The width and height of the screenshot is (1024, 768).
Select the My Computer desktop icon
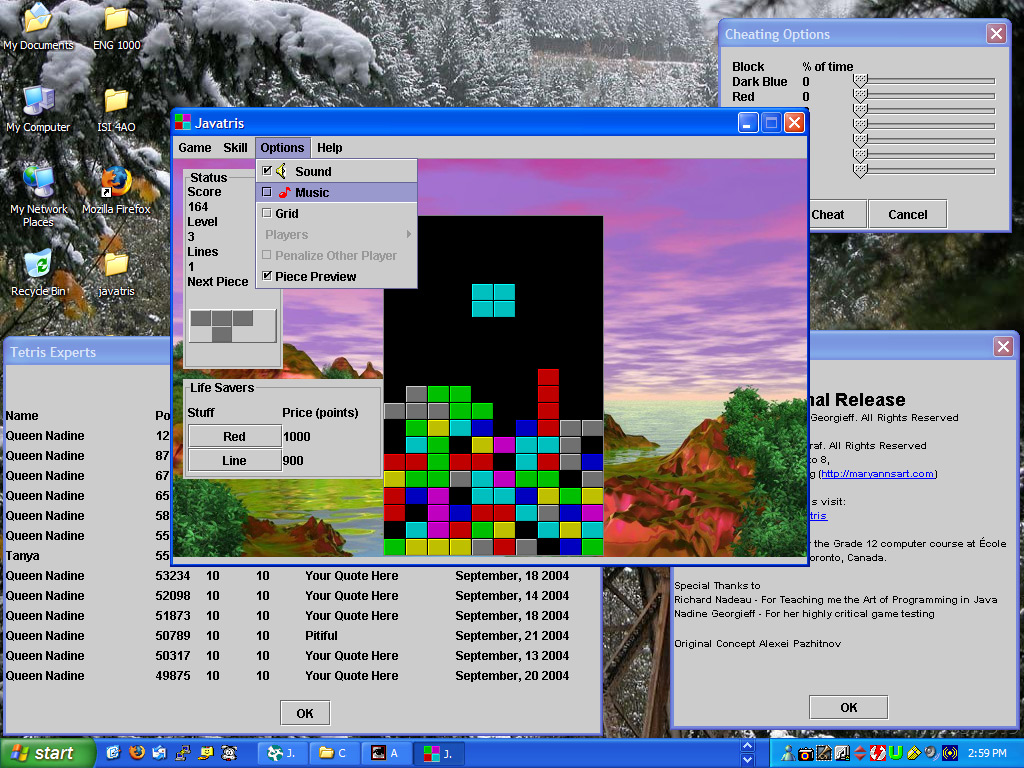pyautogui.click(x=38, y=109)
